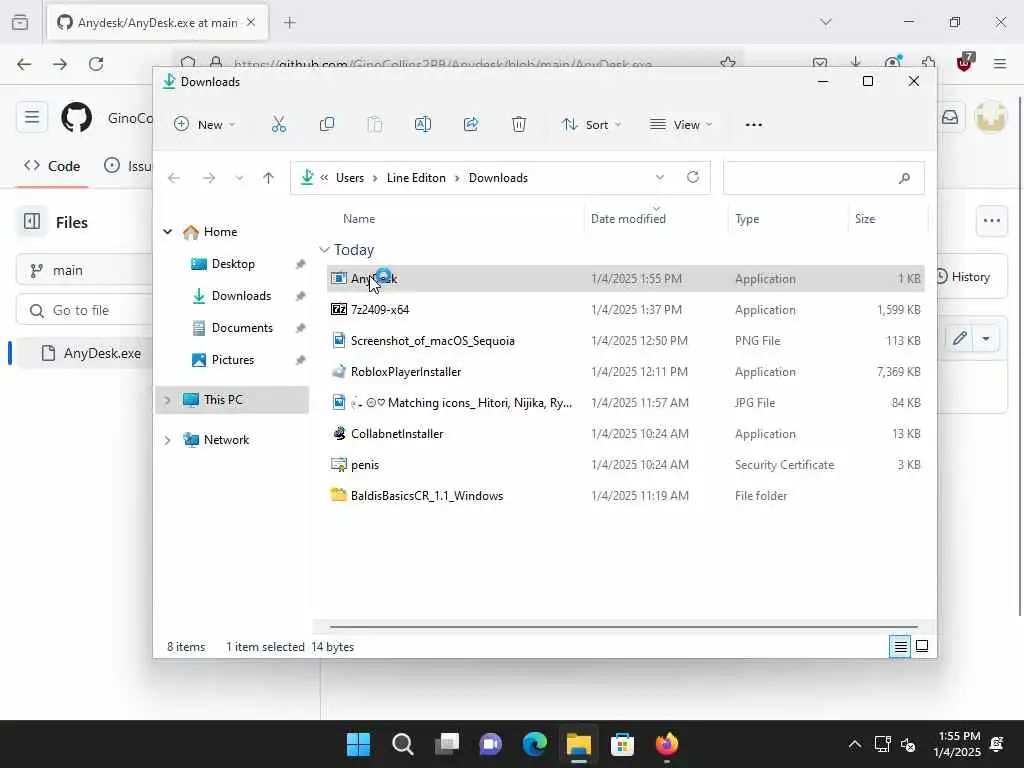Select Downloads in navigation pane

click(x=241, y=296)
